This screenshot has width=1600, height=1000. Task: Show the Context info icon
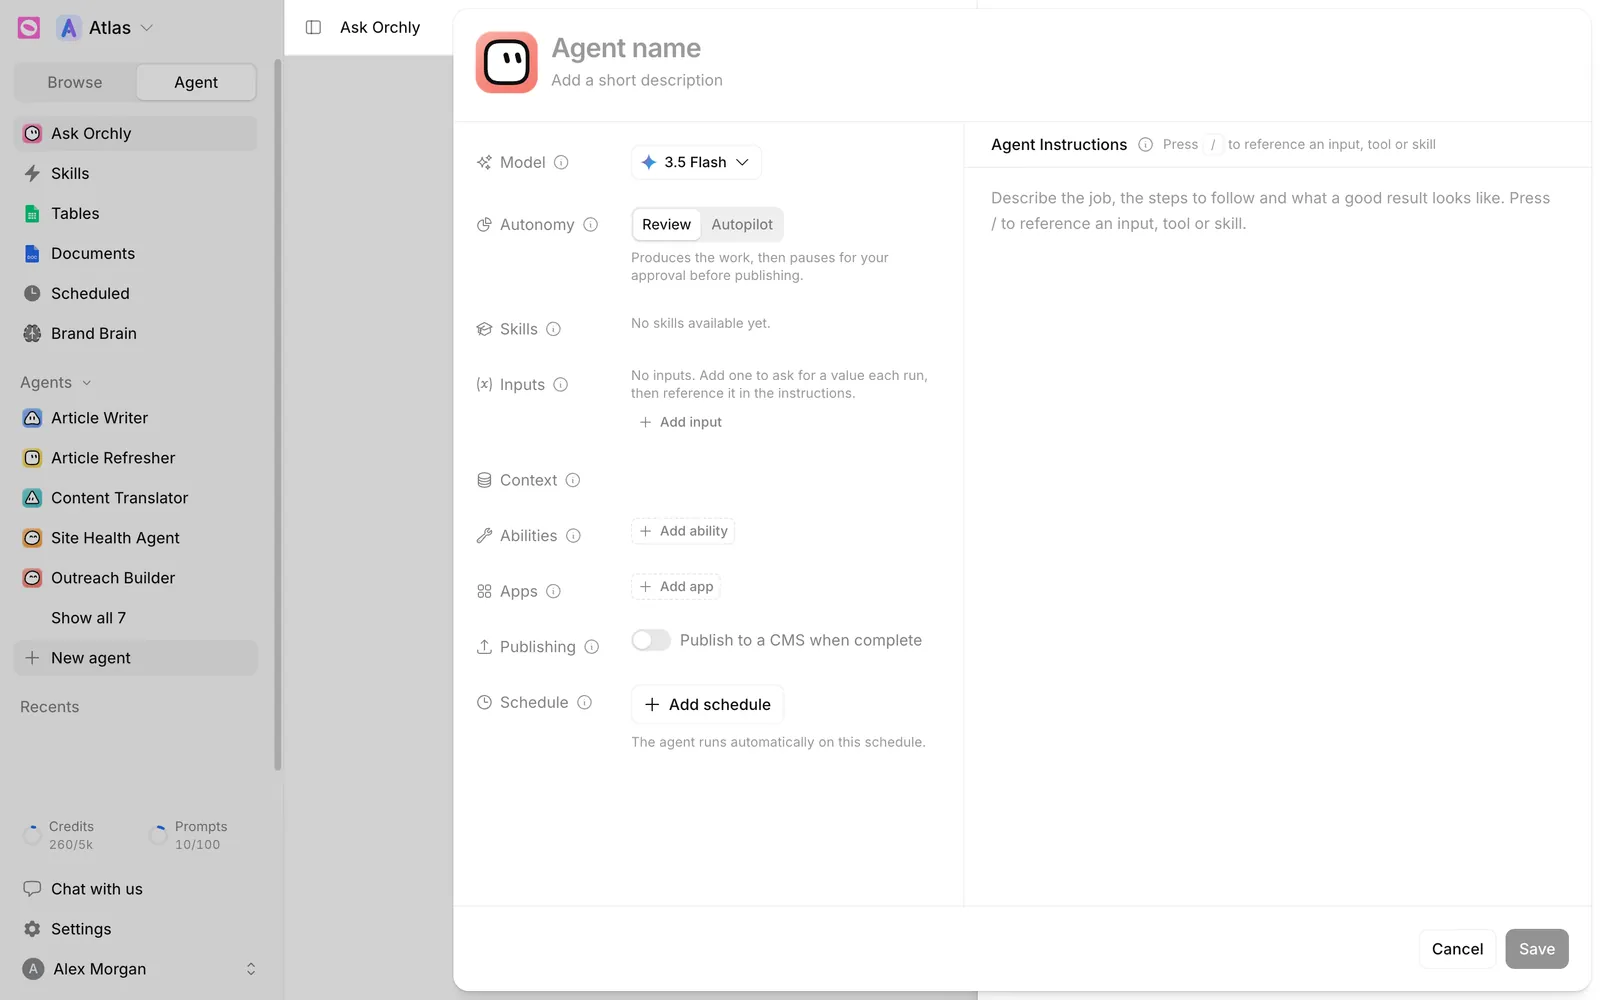point(573,480)
